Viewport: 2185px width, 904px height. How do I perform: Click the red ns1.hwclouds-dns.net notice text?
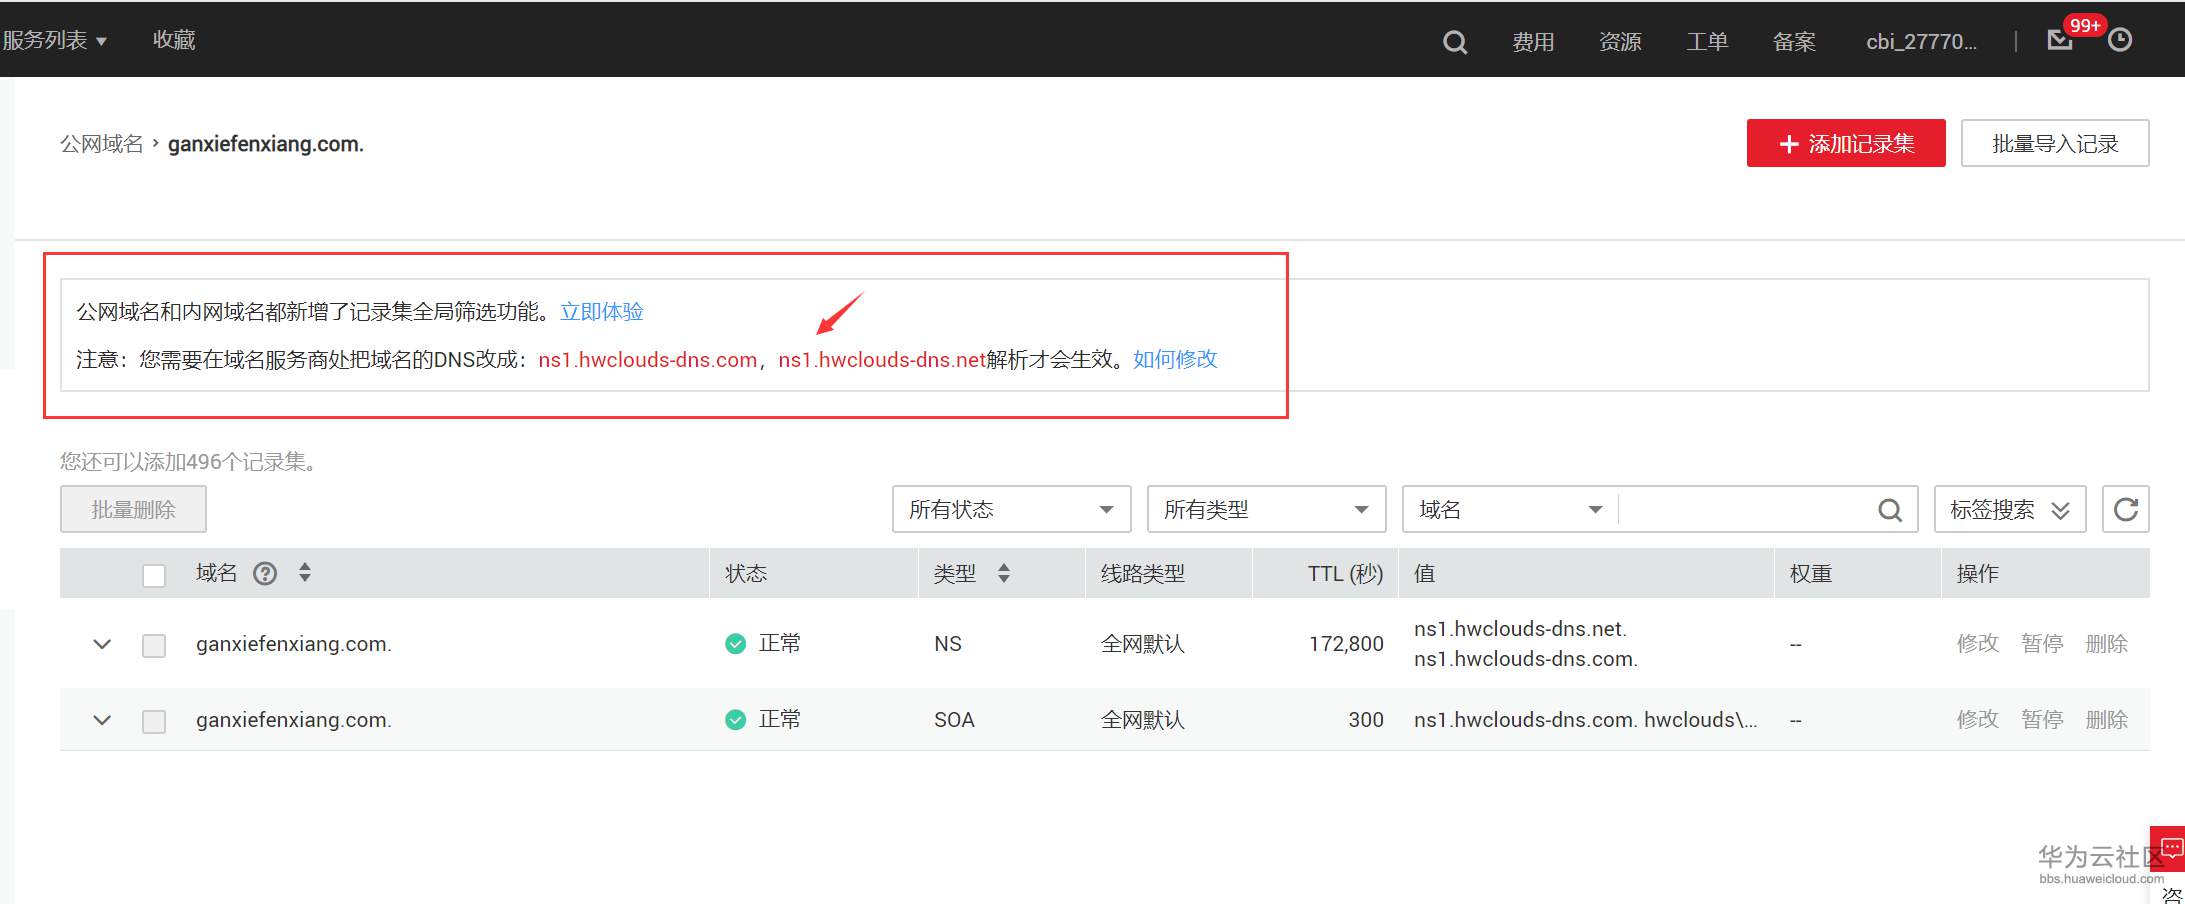pos(882,360)
